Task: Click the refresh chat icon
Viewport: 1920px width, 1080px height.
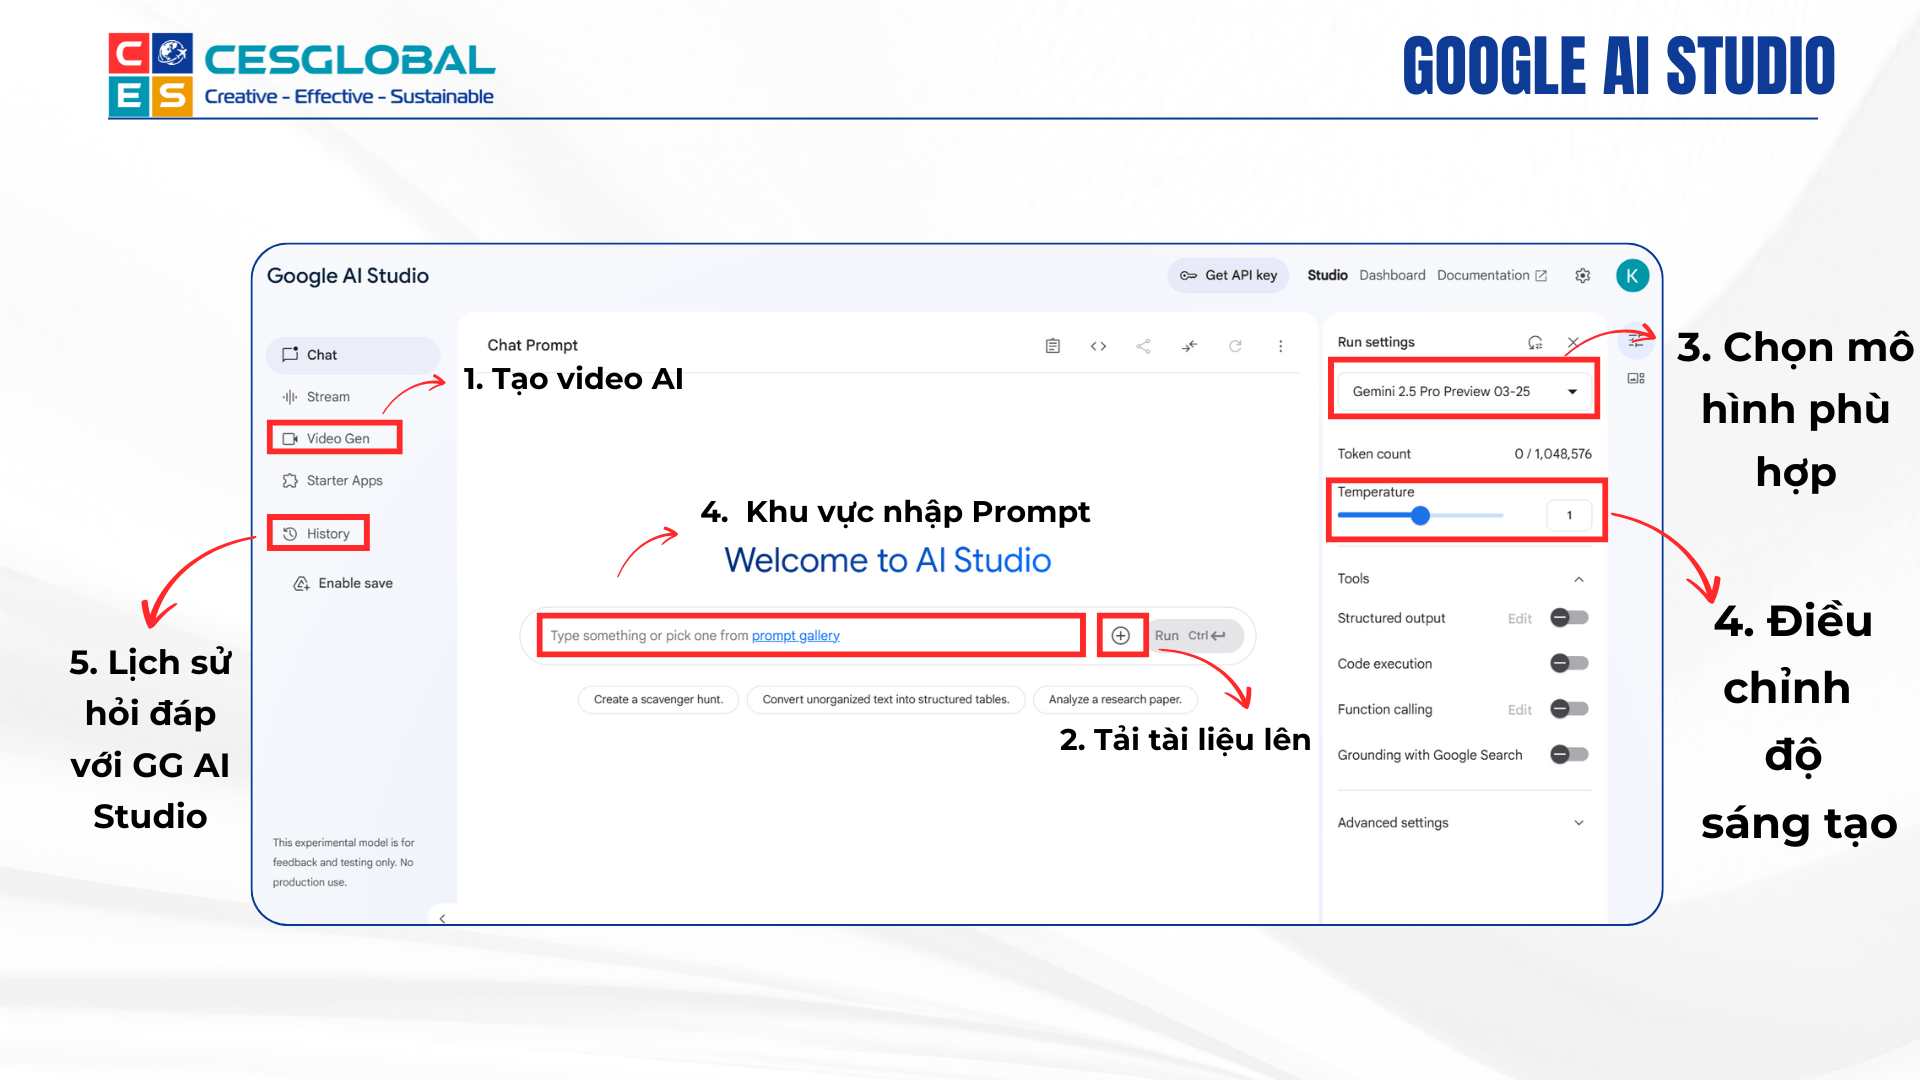Action: coord(1235,346)
